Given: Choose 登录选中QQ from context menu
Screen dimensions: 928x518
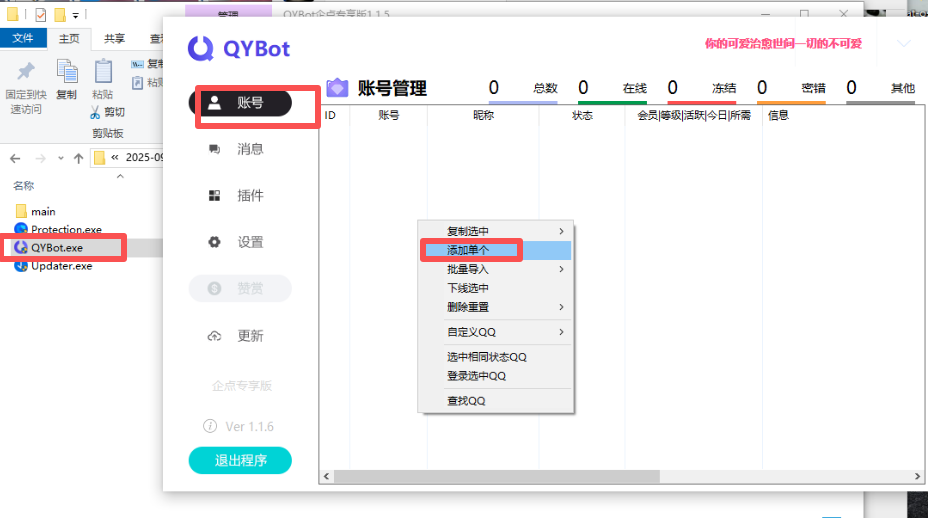Looking at the screenshot, I should point(476,376).
